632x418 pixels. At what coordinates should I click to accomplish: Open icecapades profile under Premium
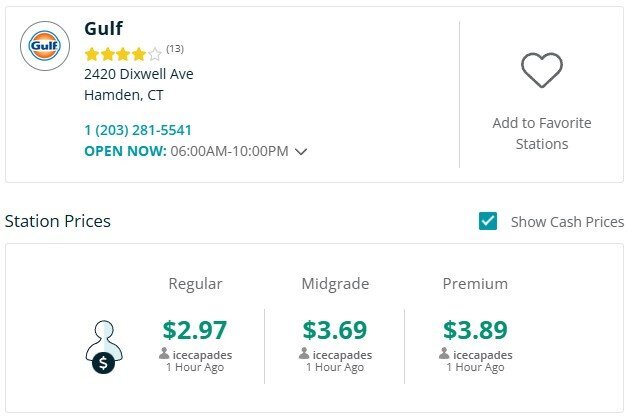coord(482,354)
